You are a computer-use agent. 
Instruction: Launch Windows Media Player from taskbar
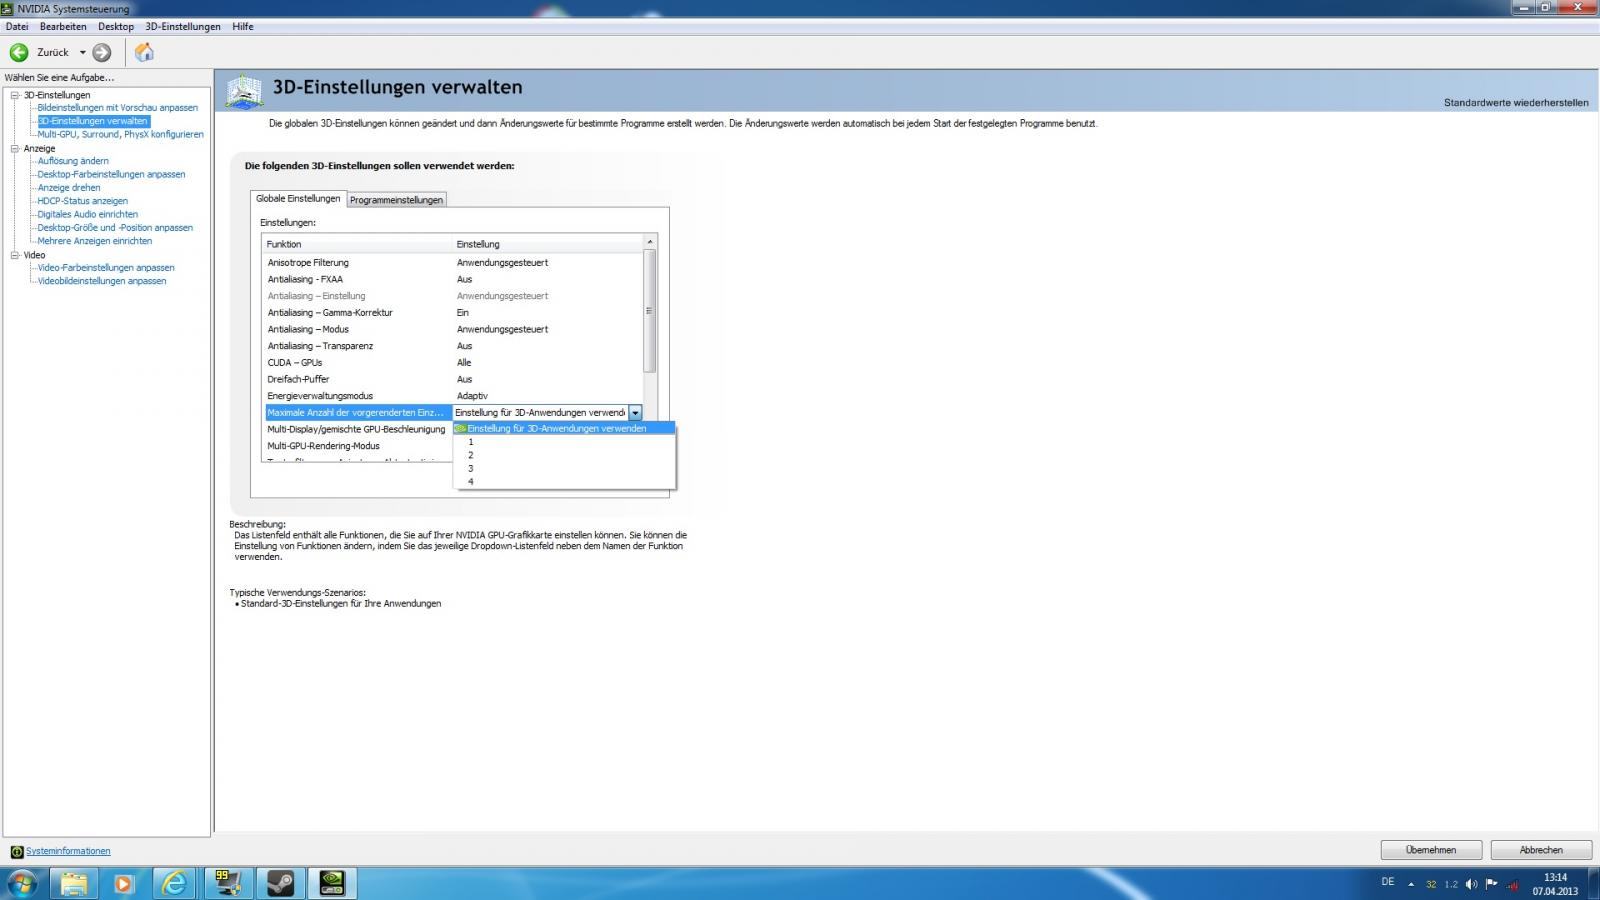click(x=124, y=884)
